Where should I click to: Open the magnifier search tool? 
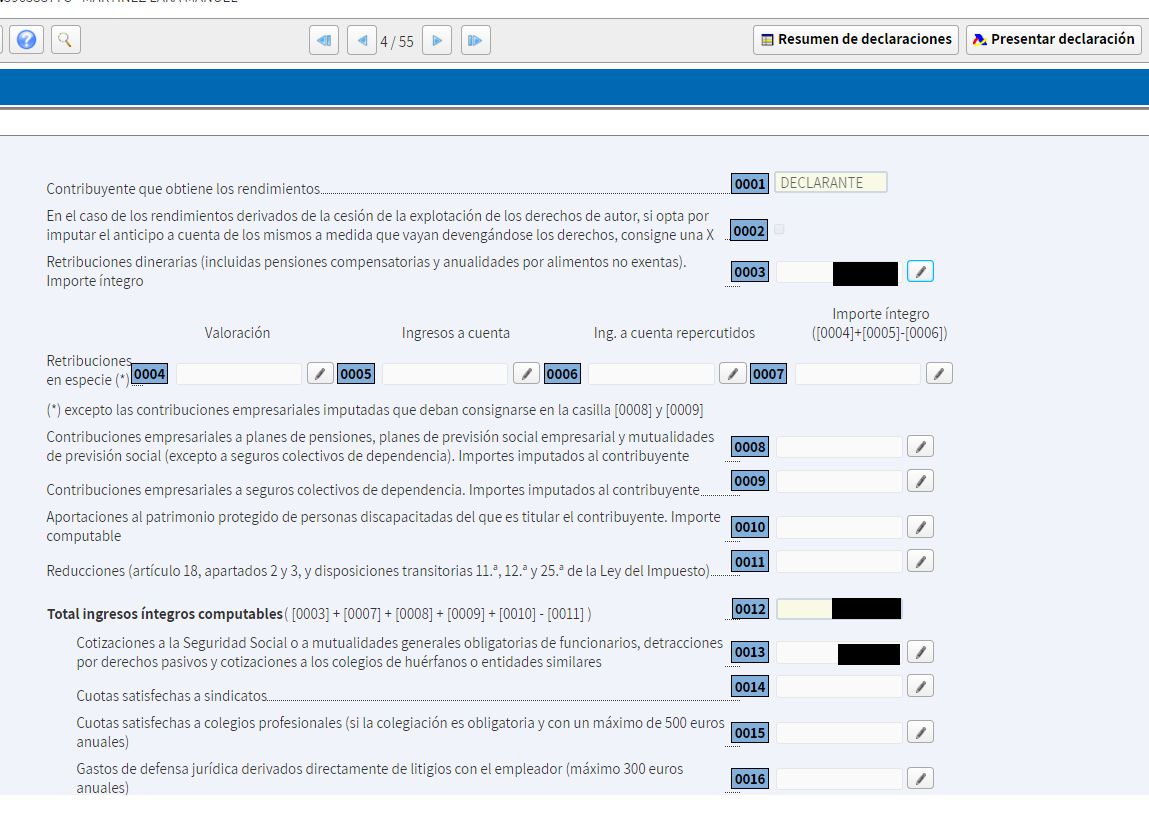point(64,40)
